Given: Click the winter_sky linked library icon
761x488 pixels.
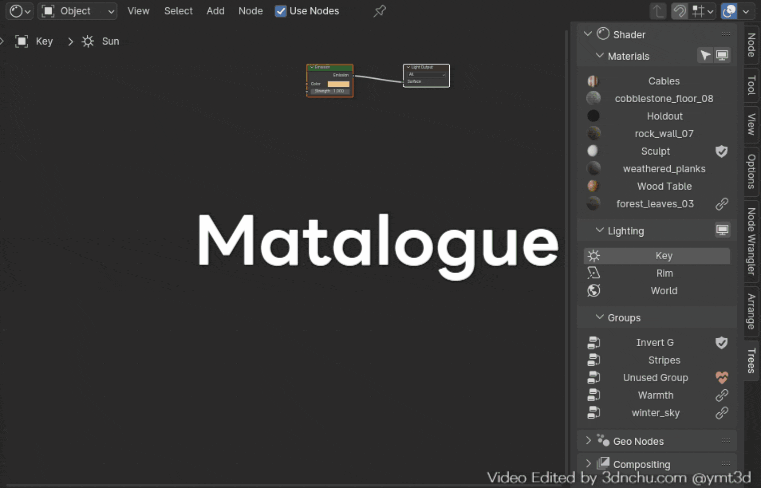Looking at the screenshot, I should pyautogui.click(x=722, y=413).
